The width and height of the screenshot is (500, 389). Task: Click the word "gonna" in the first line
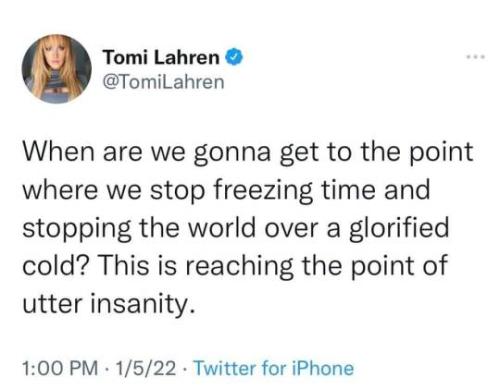click(x=232, y=154)
